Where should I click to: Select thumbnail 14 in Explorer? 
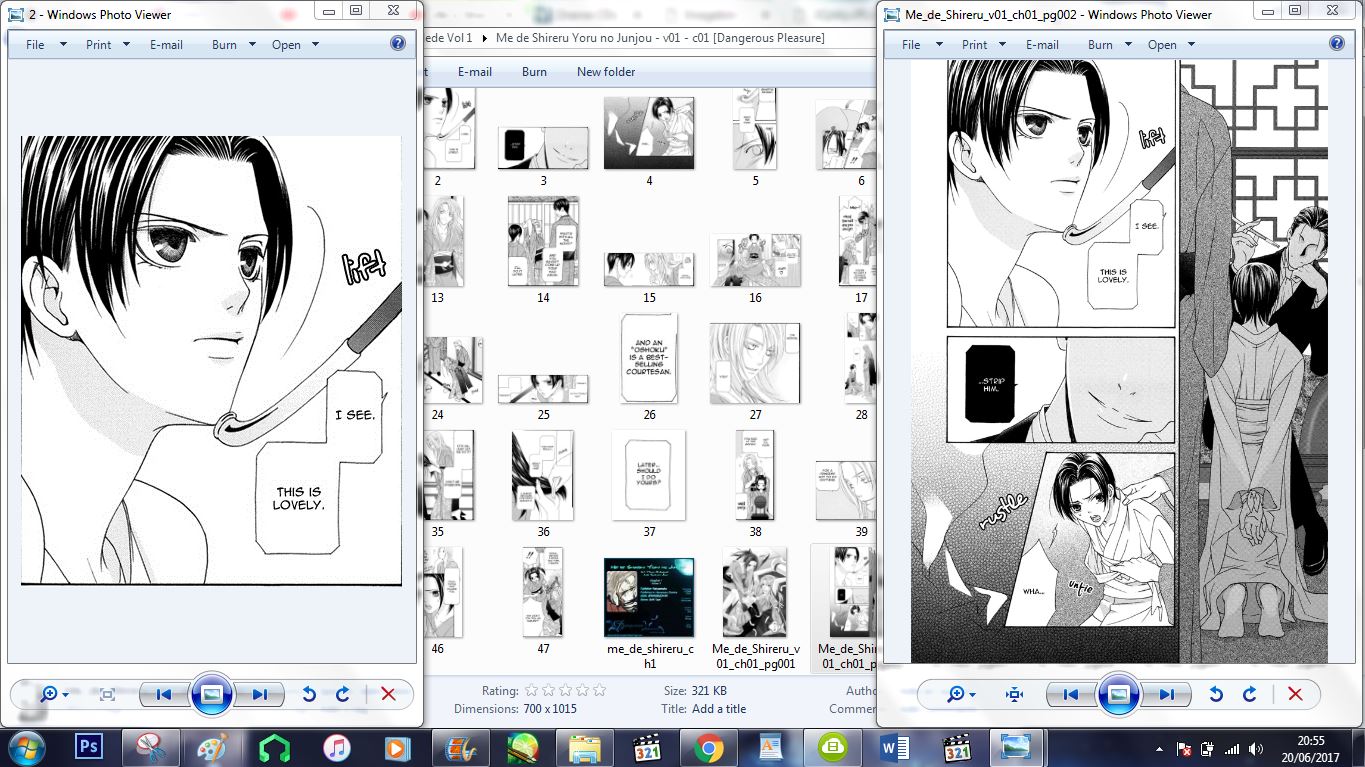click(543, 241)
